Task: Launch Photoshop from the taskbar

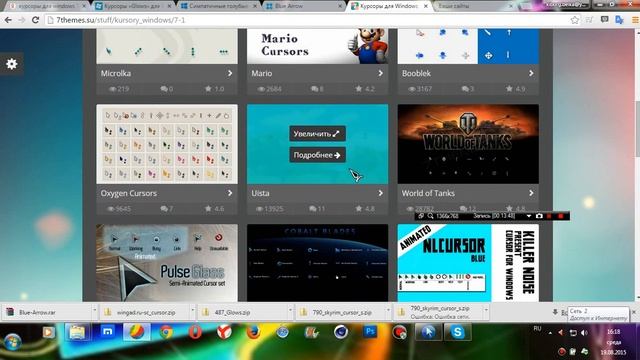Action: (370, 332)
